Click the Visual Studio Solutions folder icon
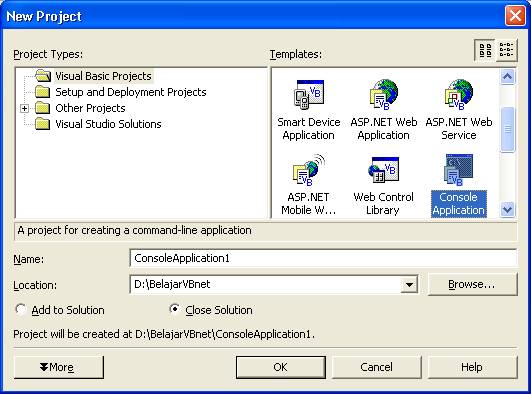 click(43, 124)
